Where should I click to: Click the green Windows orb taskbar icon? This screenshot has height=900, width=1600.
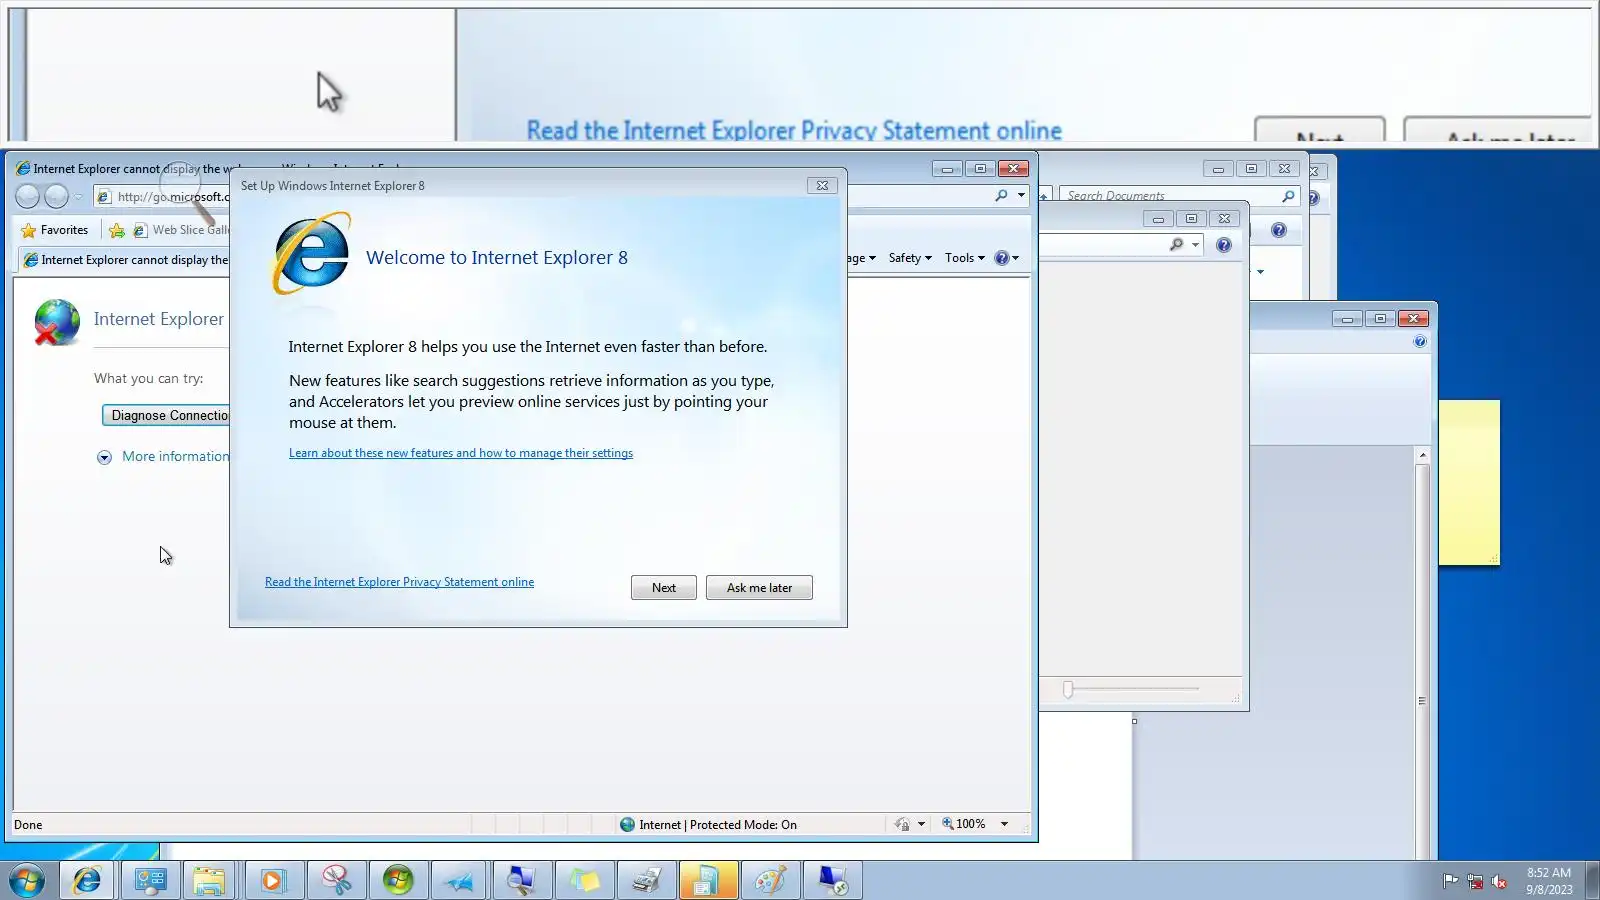398,880
